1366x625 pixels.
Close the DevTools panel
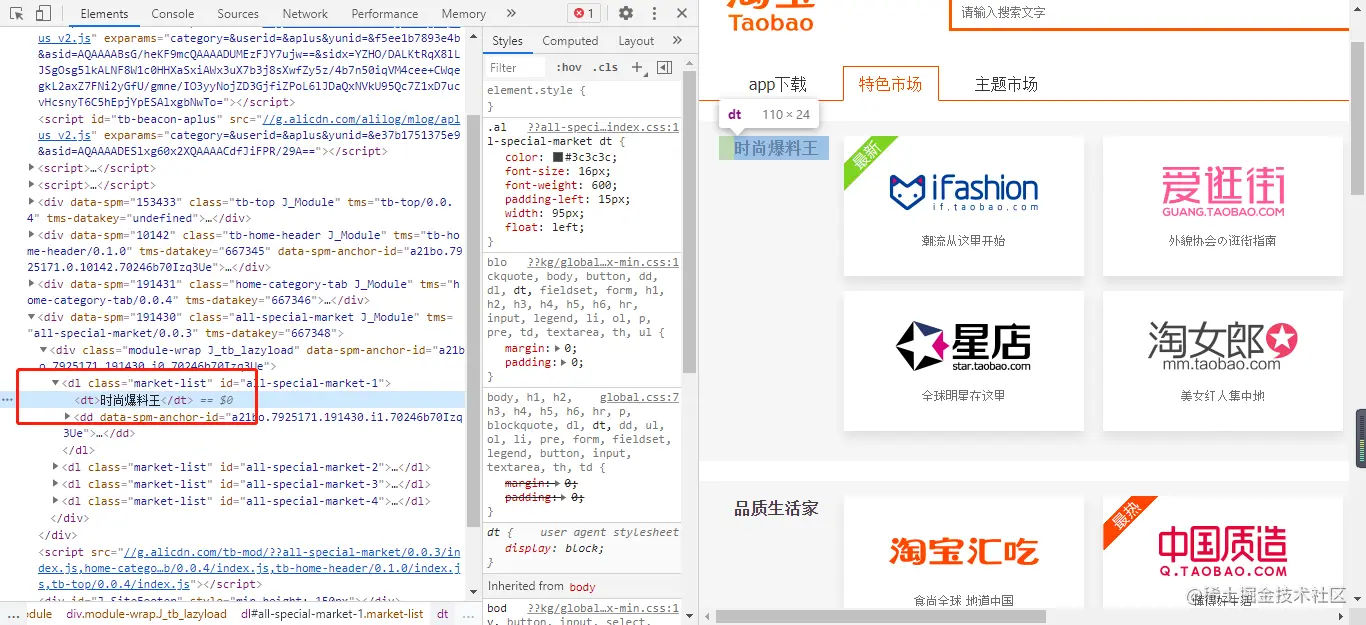coord(682,13)
